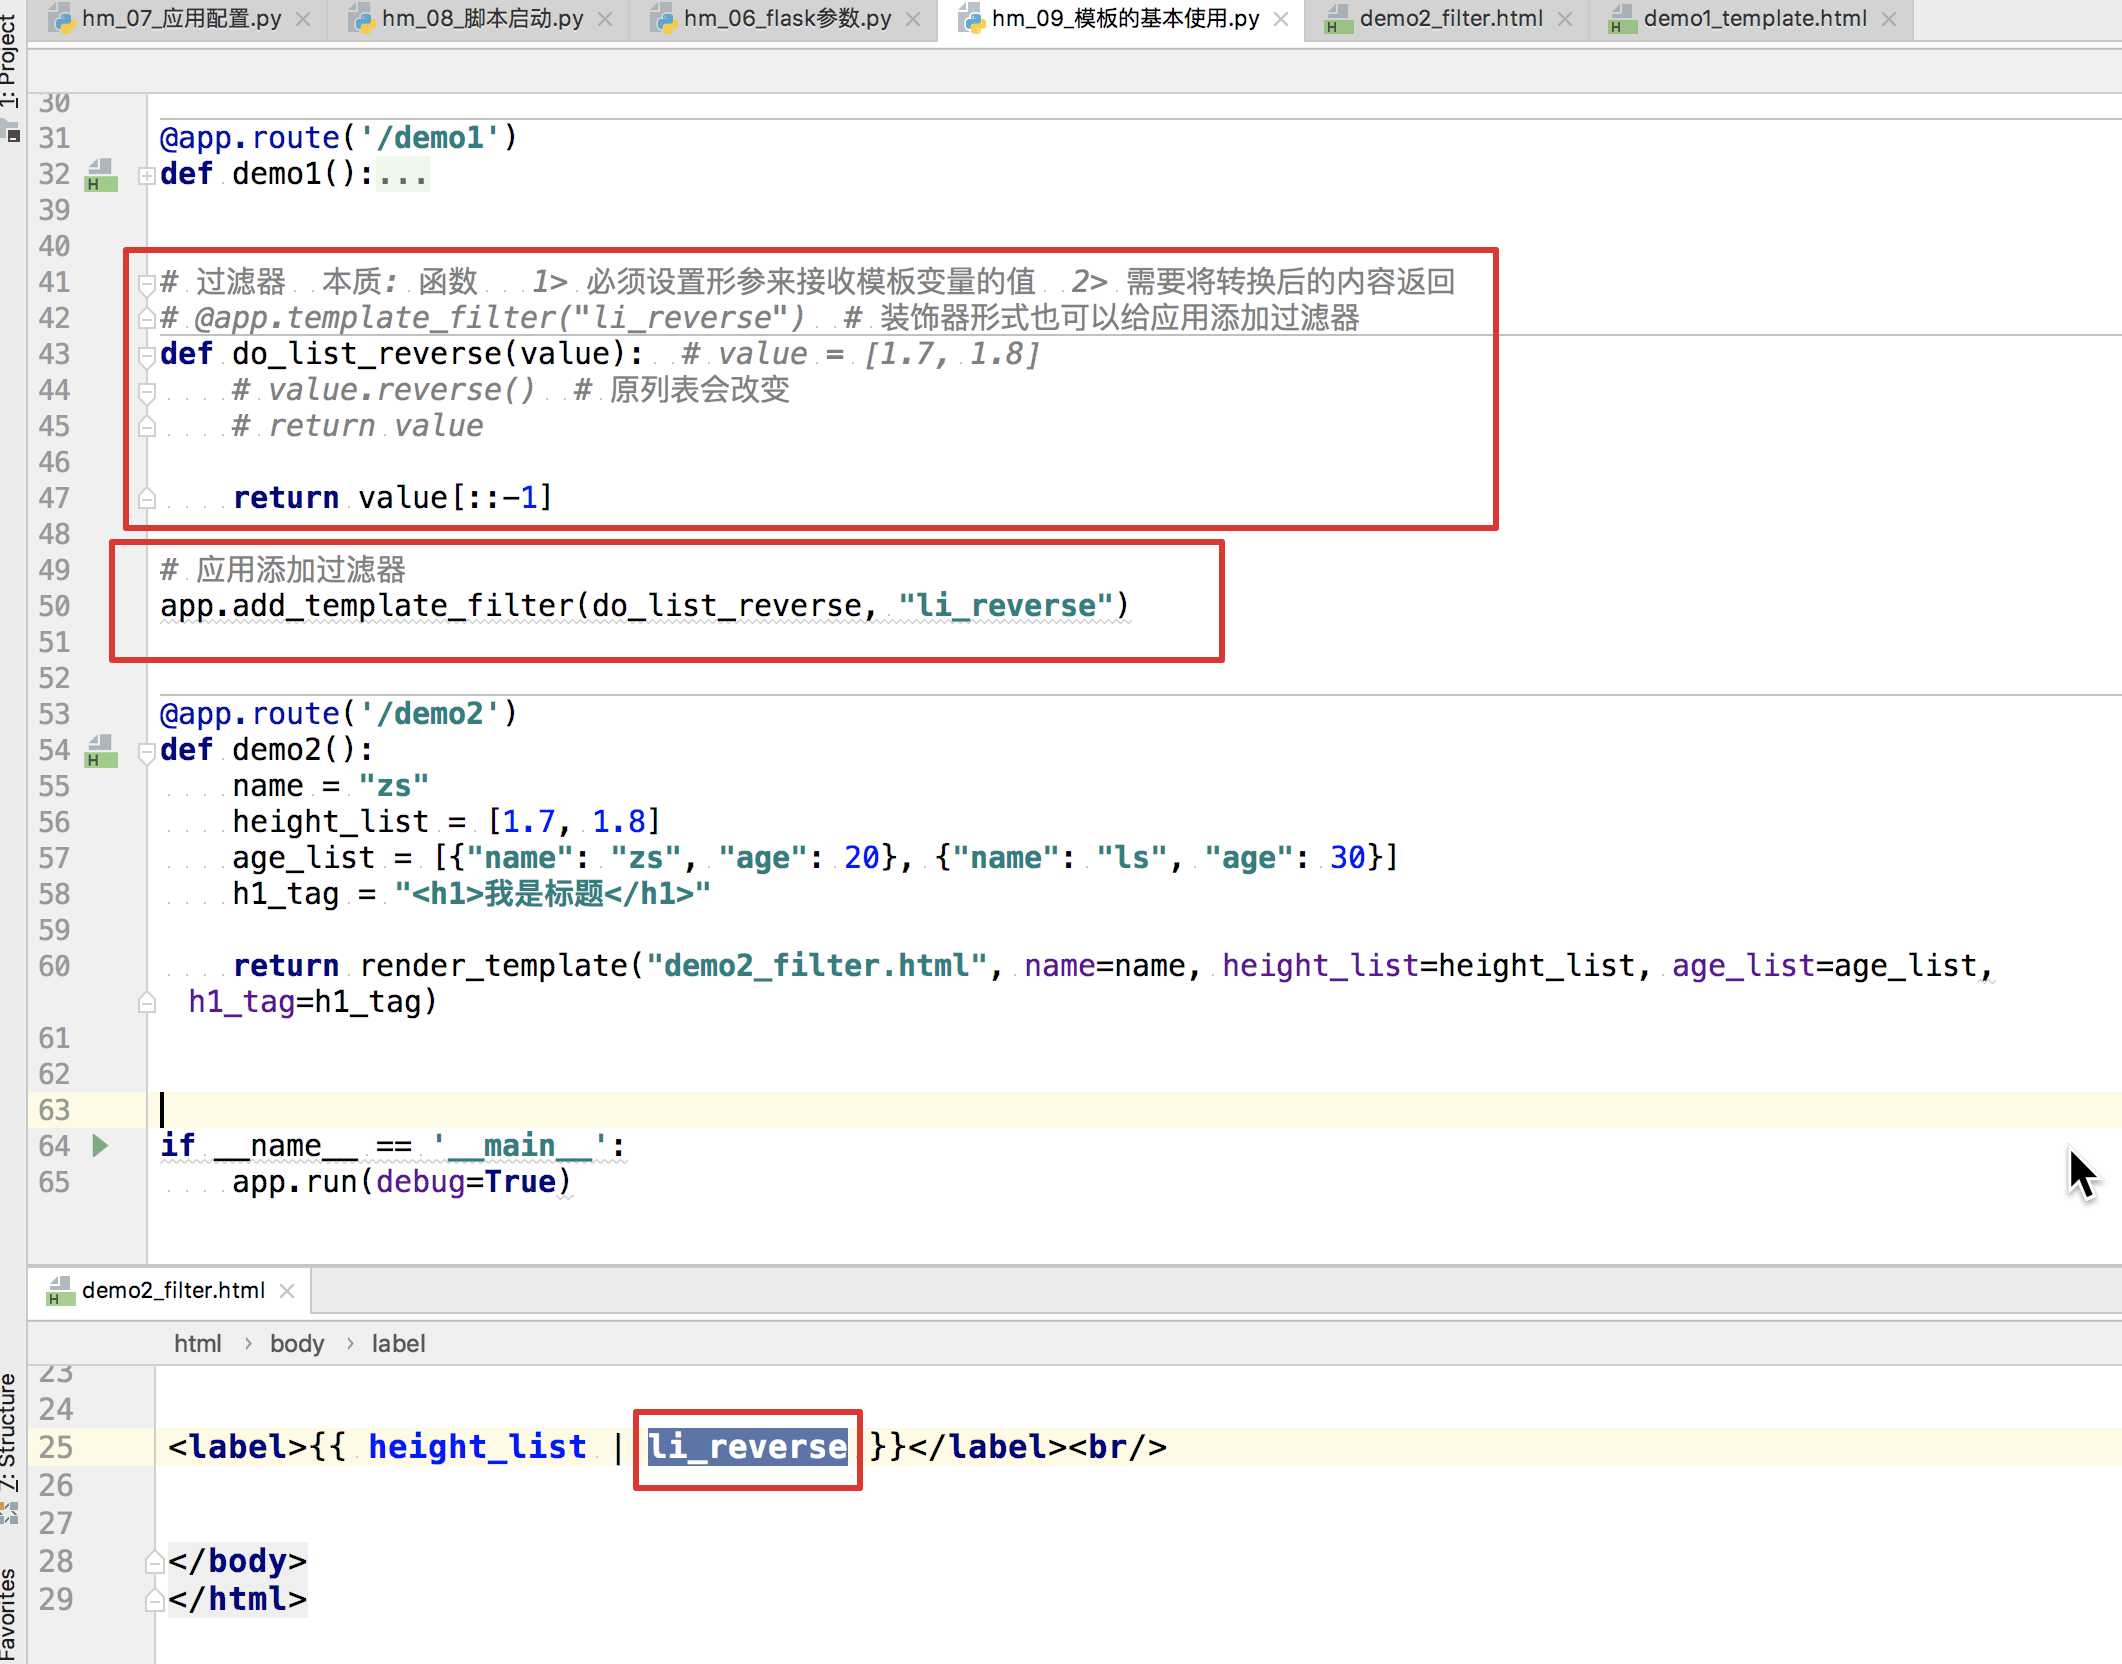2122x1664 pixels.
Task: Close hm_06_flask参数.py tab
Action: pyautogui.click(x=913, y=19)
